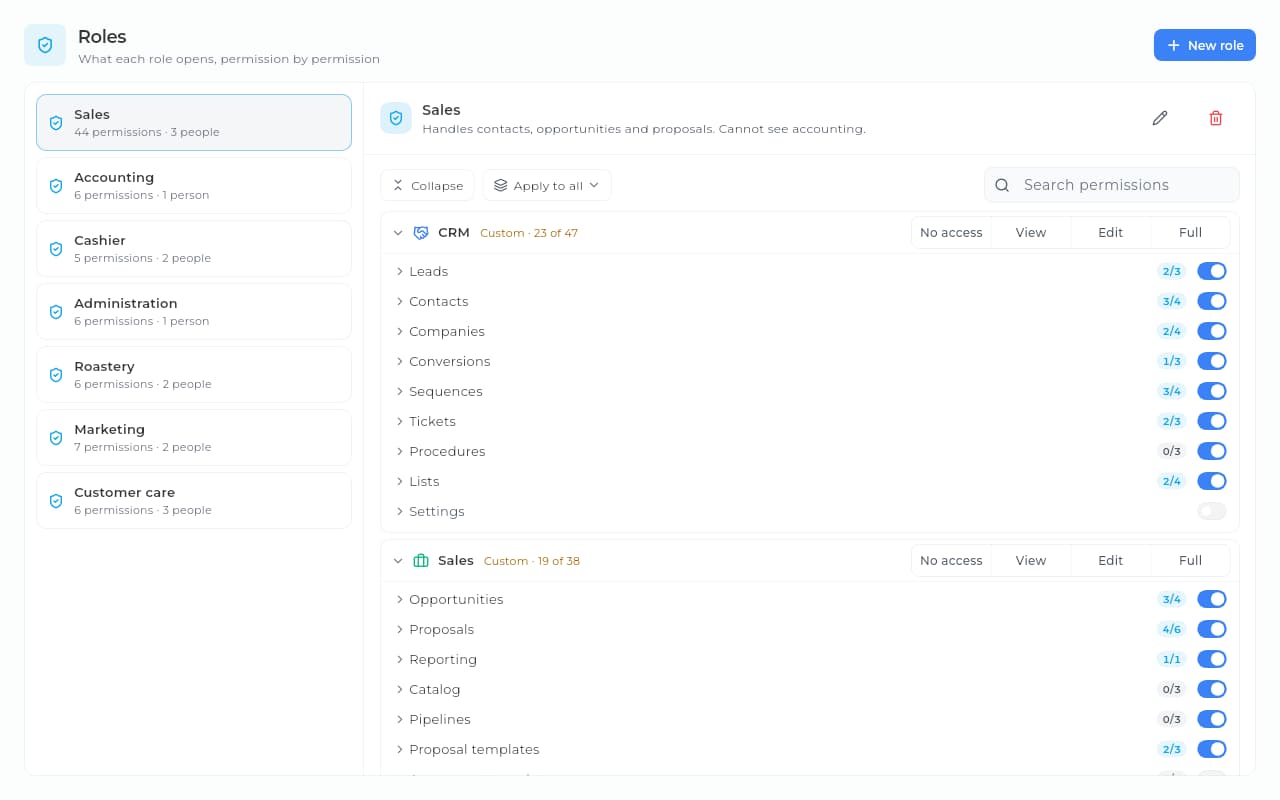
Task: Select the Administration role
Action: click(194, 312)
